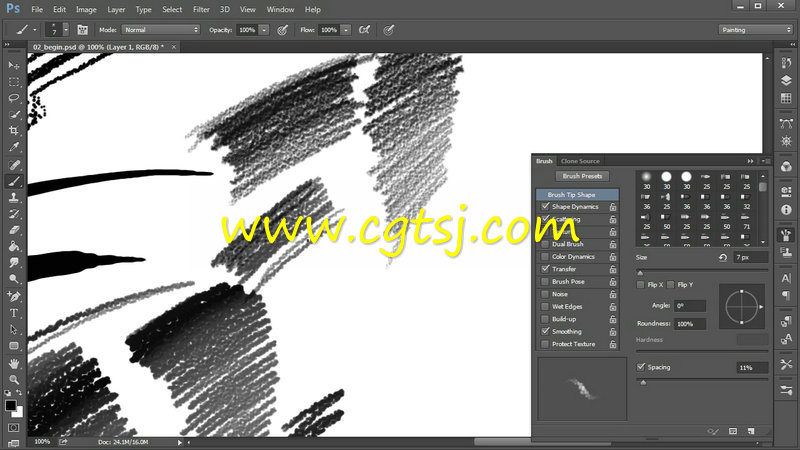Expand the Painting workspace dropdown
Screen dimensions: 800x450
755,30
